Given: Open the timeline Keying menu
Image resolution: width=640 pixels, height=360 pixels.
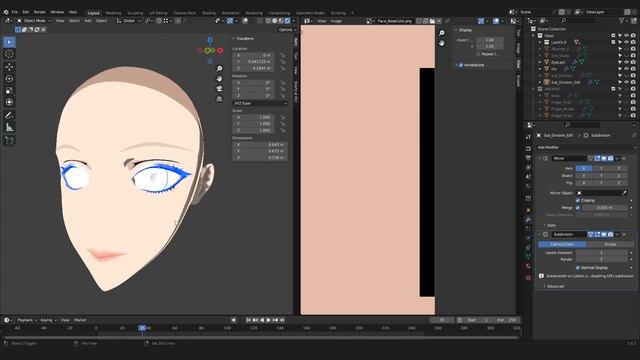Looking at the screenshot, I should 48,320.
